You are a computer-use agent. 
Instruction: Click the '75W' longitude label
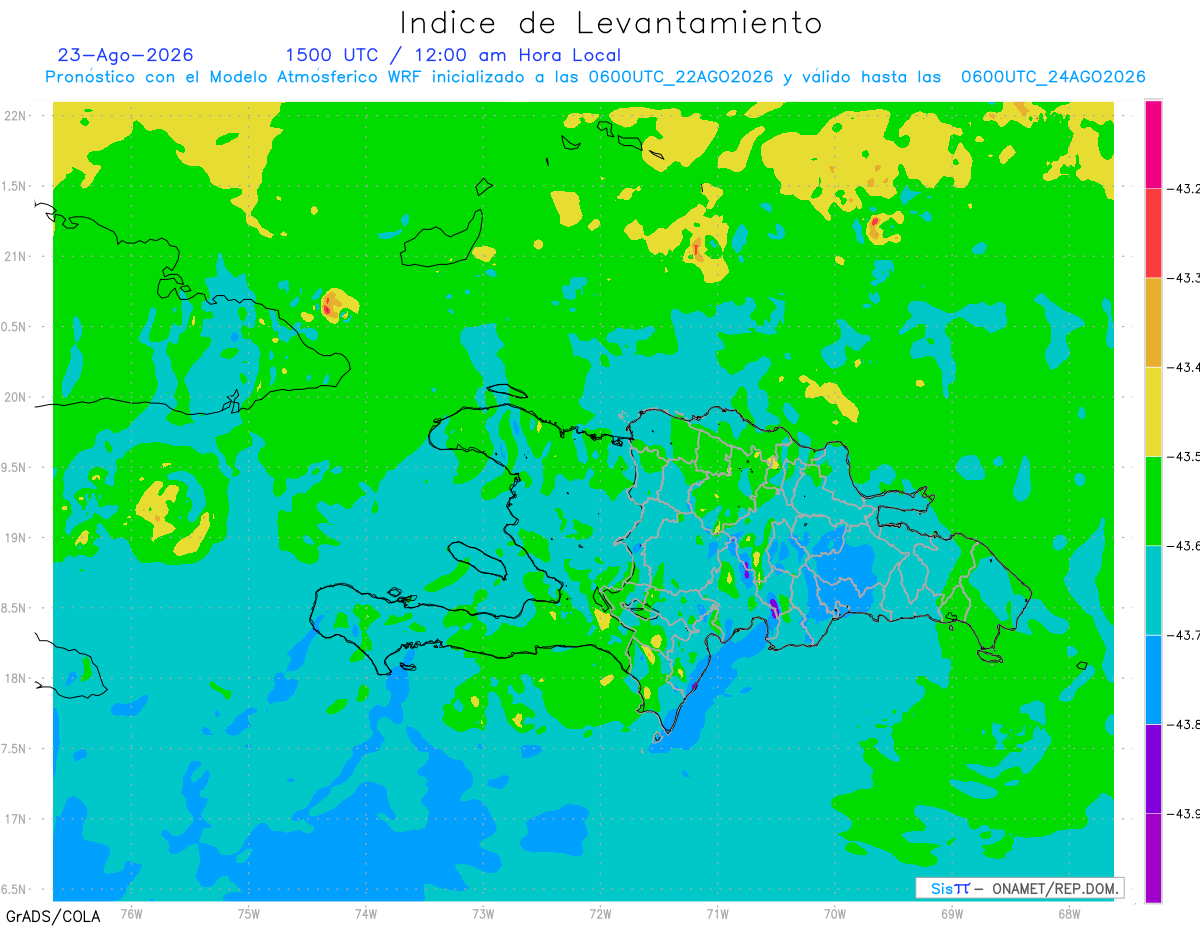(x=249, y=914)
